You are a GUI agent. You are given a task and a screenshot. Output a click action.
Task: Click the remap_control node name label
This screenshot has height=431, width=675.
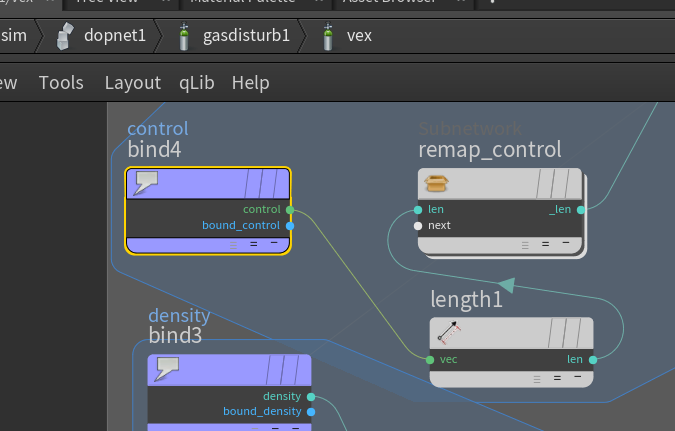[x=490, y=150]
